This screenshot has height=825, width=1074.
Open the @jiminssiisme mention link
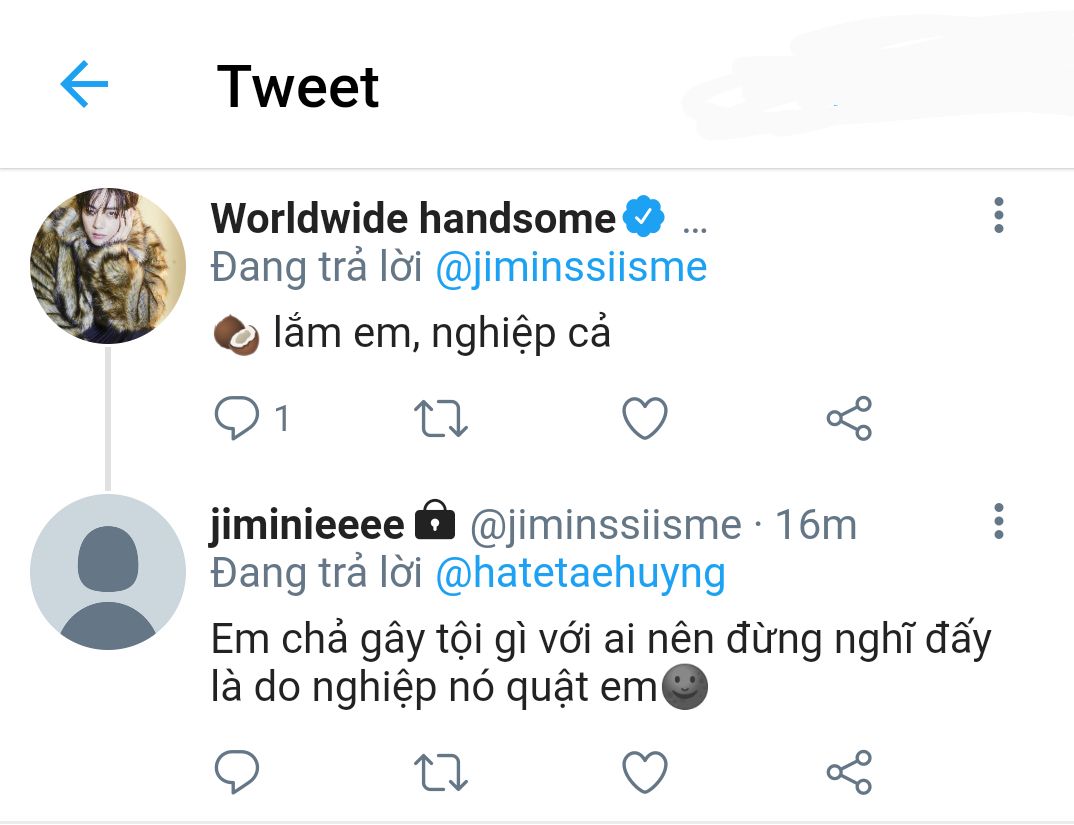571,267
